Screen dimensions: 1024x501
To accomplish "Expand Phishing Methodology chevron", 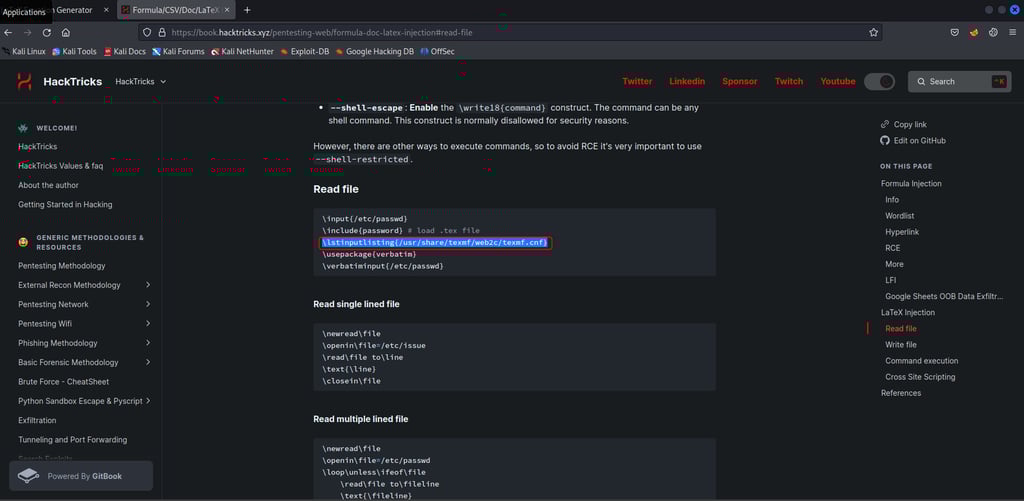I will (148, 343).
